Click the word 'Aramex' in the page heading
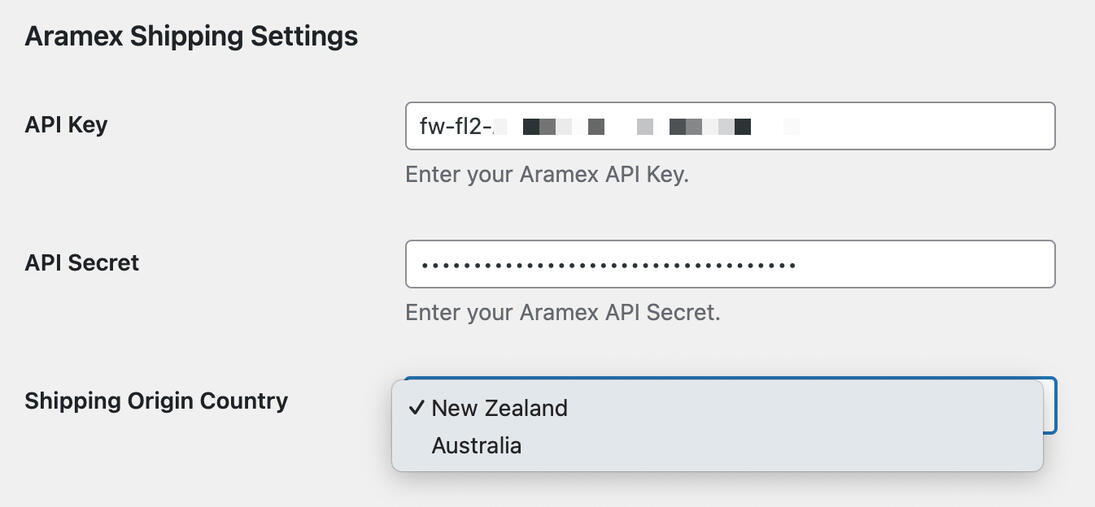Screen dimensions: 1095x507 pyautogui.click(x=73, y=36)
